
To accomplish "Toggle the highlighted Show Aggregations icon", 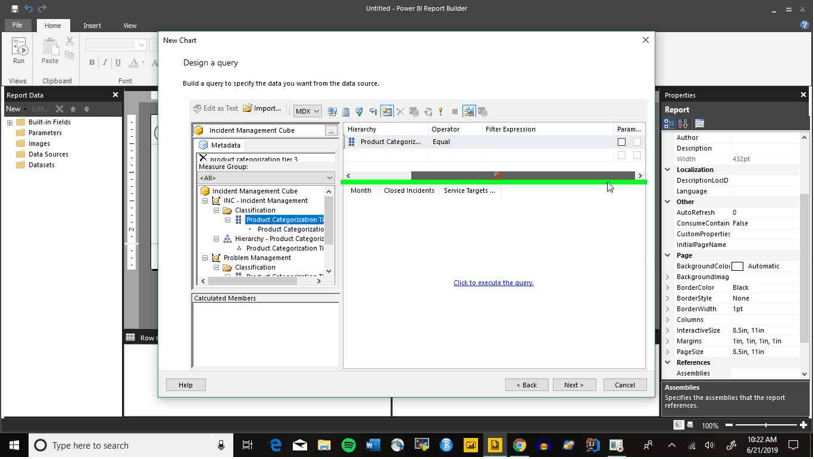I will tap(387, 112).
